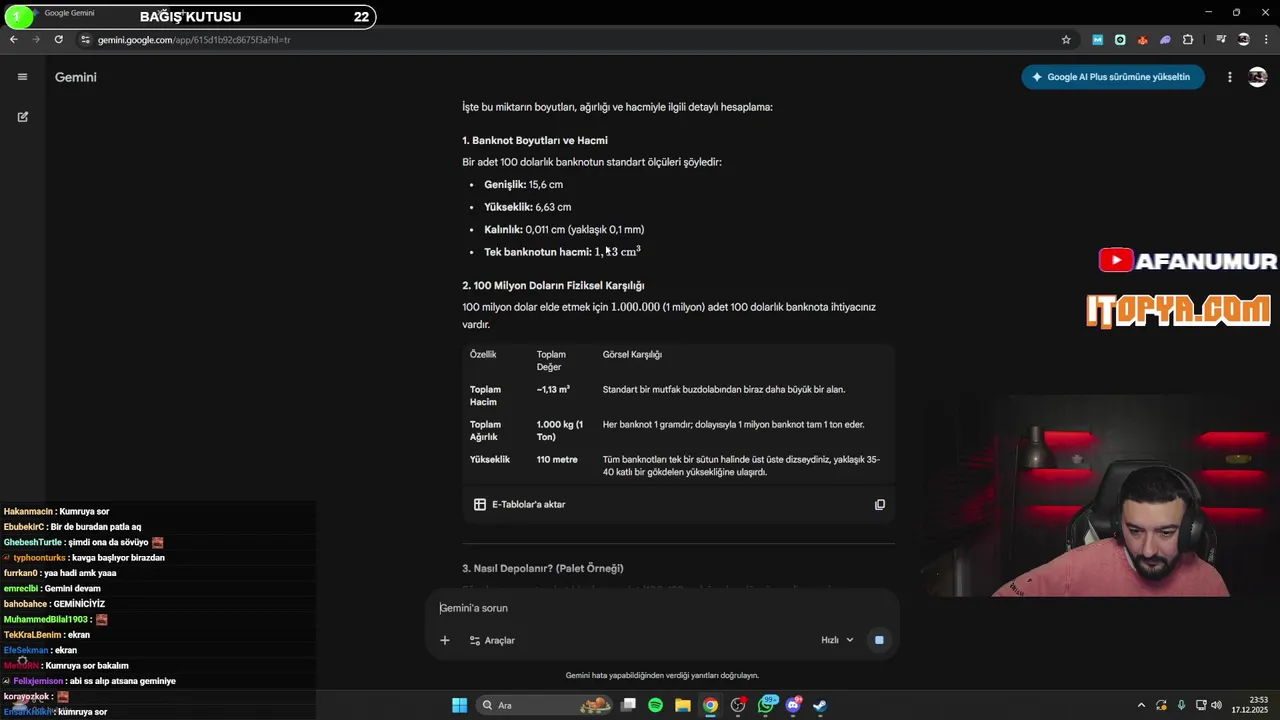
Task: Show hidden system tray icons
Action: tap(1141, 705)
